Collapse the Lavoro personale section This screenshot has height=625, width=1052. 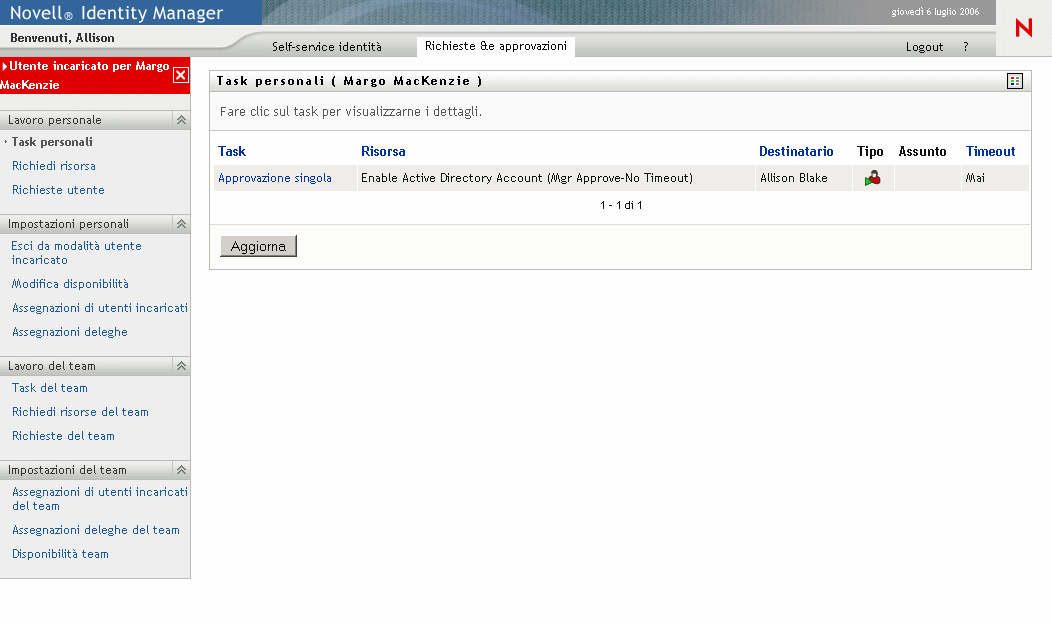point(181,120)
